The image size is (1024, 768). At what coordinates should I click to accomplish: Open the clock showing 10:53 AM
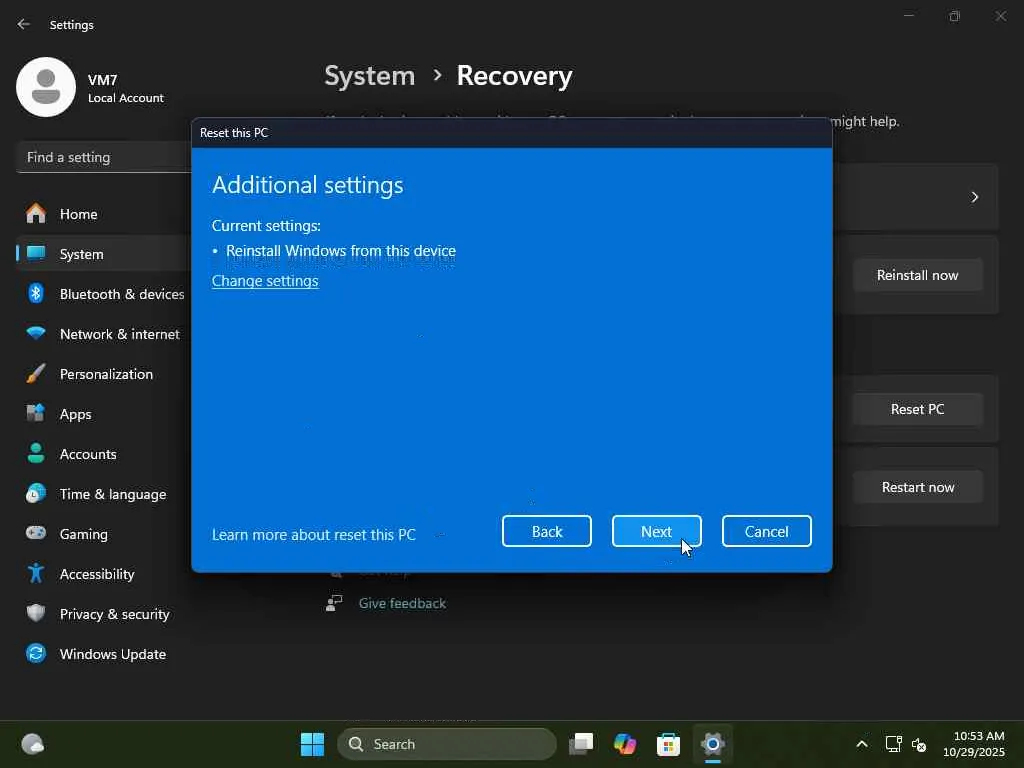point(975,744)
